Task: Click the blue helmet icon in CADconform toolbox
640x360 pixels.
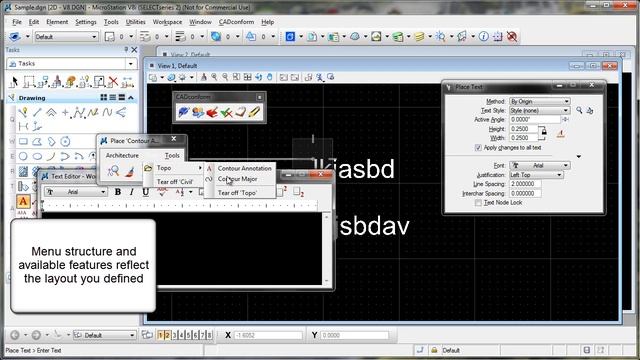Action: [x=184, y=112]
